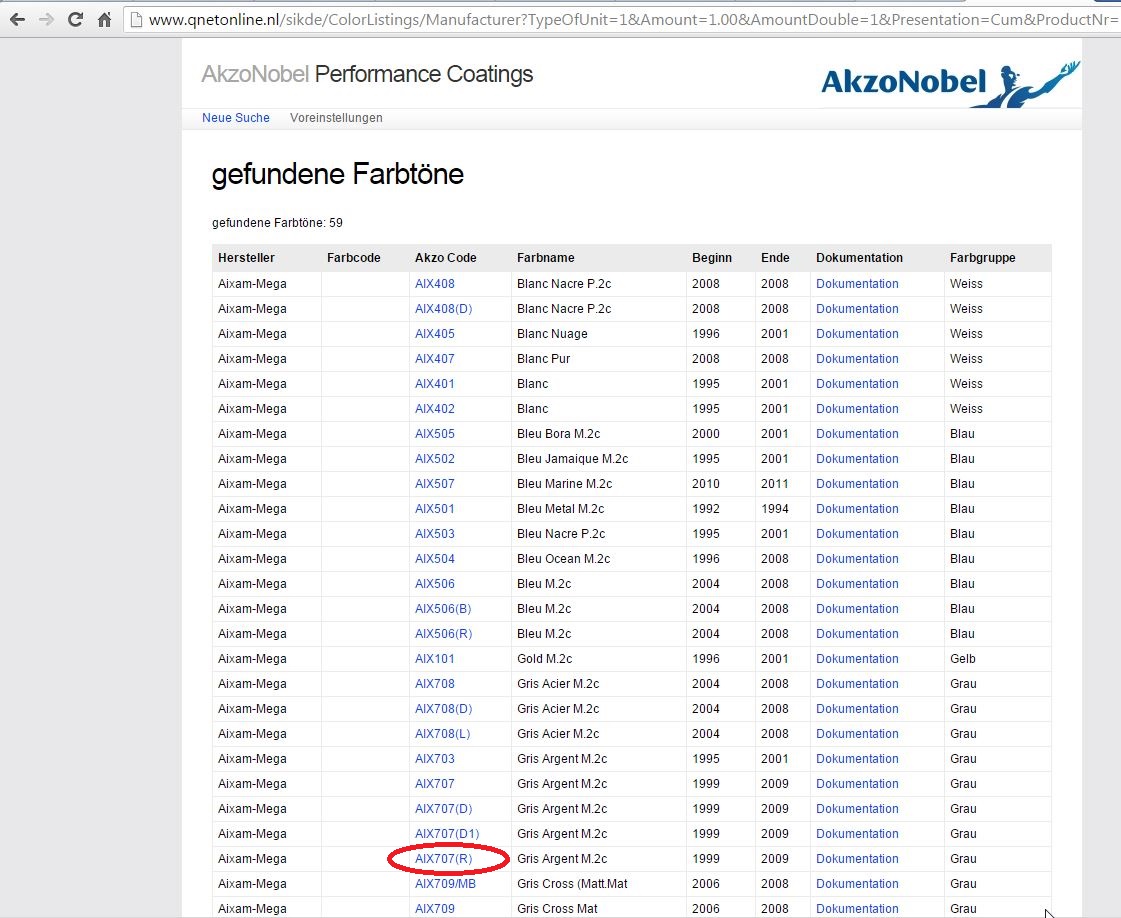Image resolution: width=1121 pixels, height=918 pixels.
Task: Open AIX703 Gris Argent code
Action: point(435,759)
